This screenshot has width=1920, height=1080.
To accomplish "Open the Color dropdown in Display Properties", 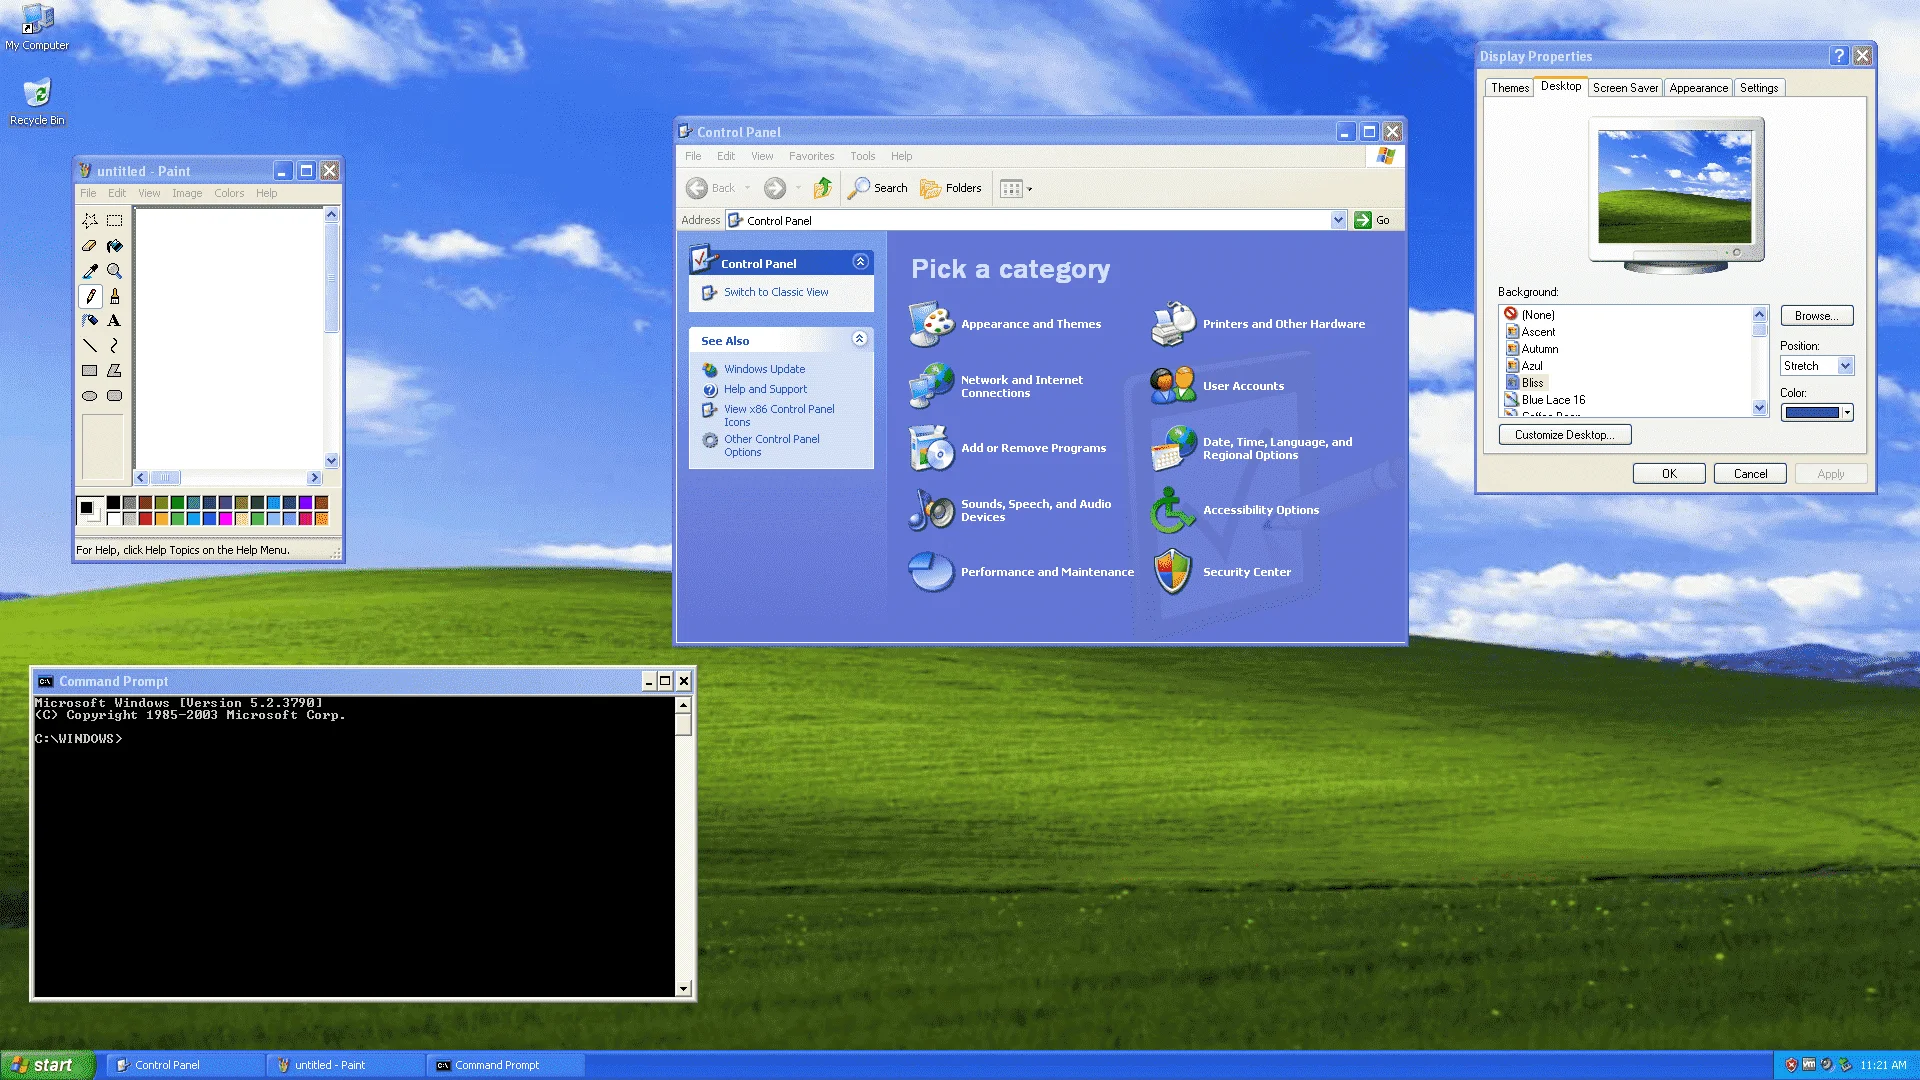I will point(1847,412).
